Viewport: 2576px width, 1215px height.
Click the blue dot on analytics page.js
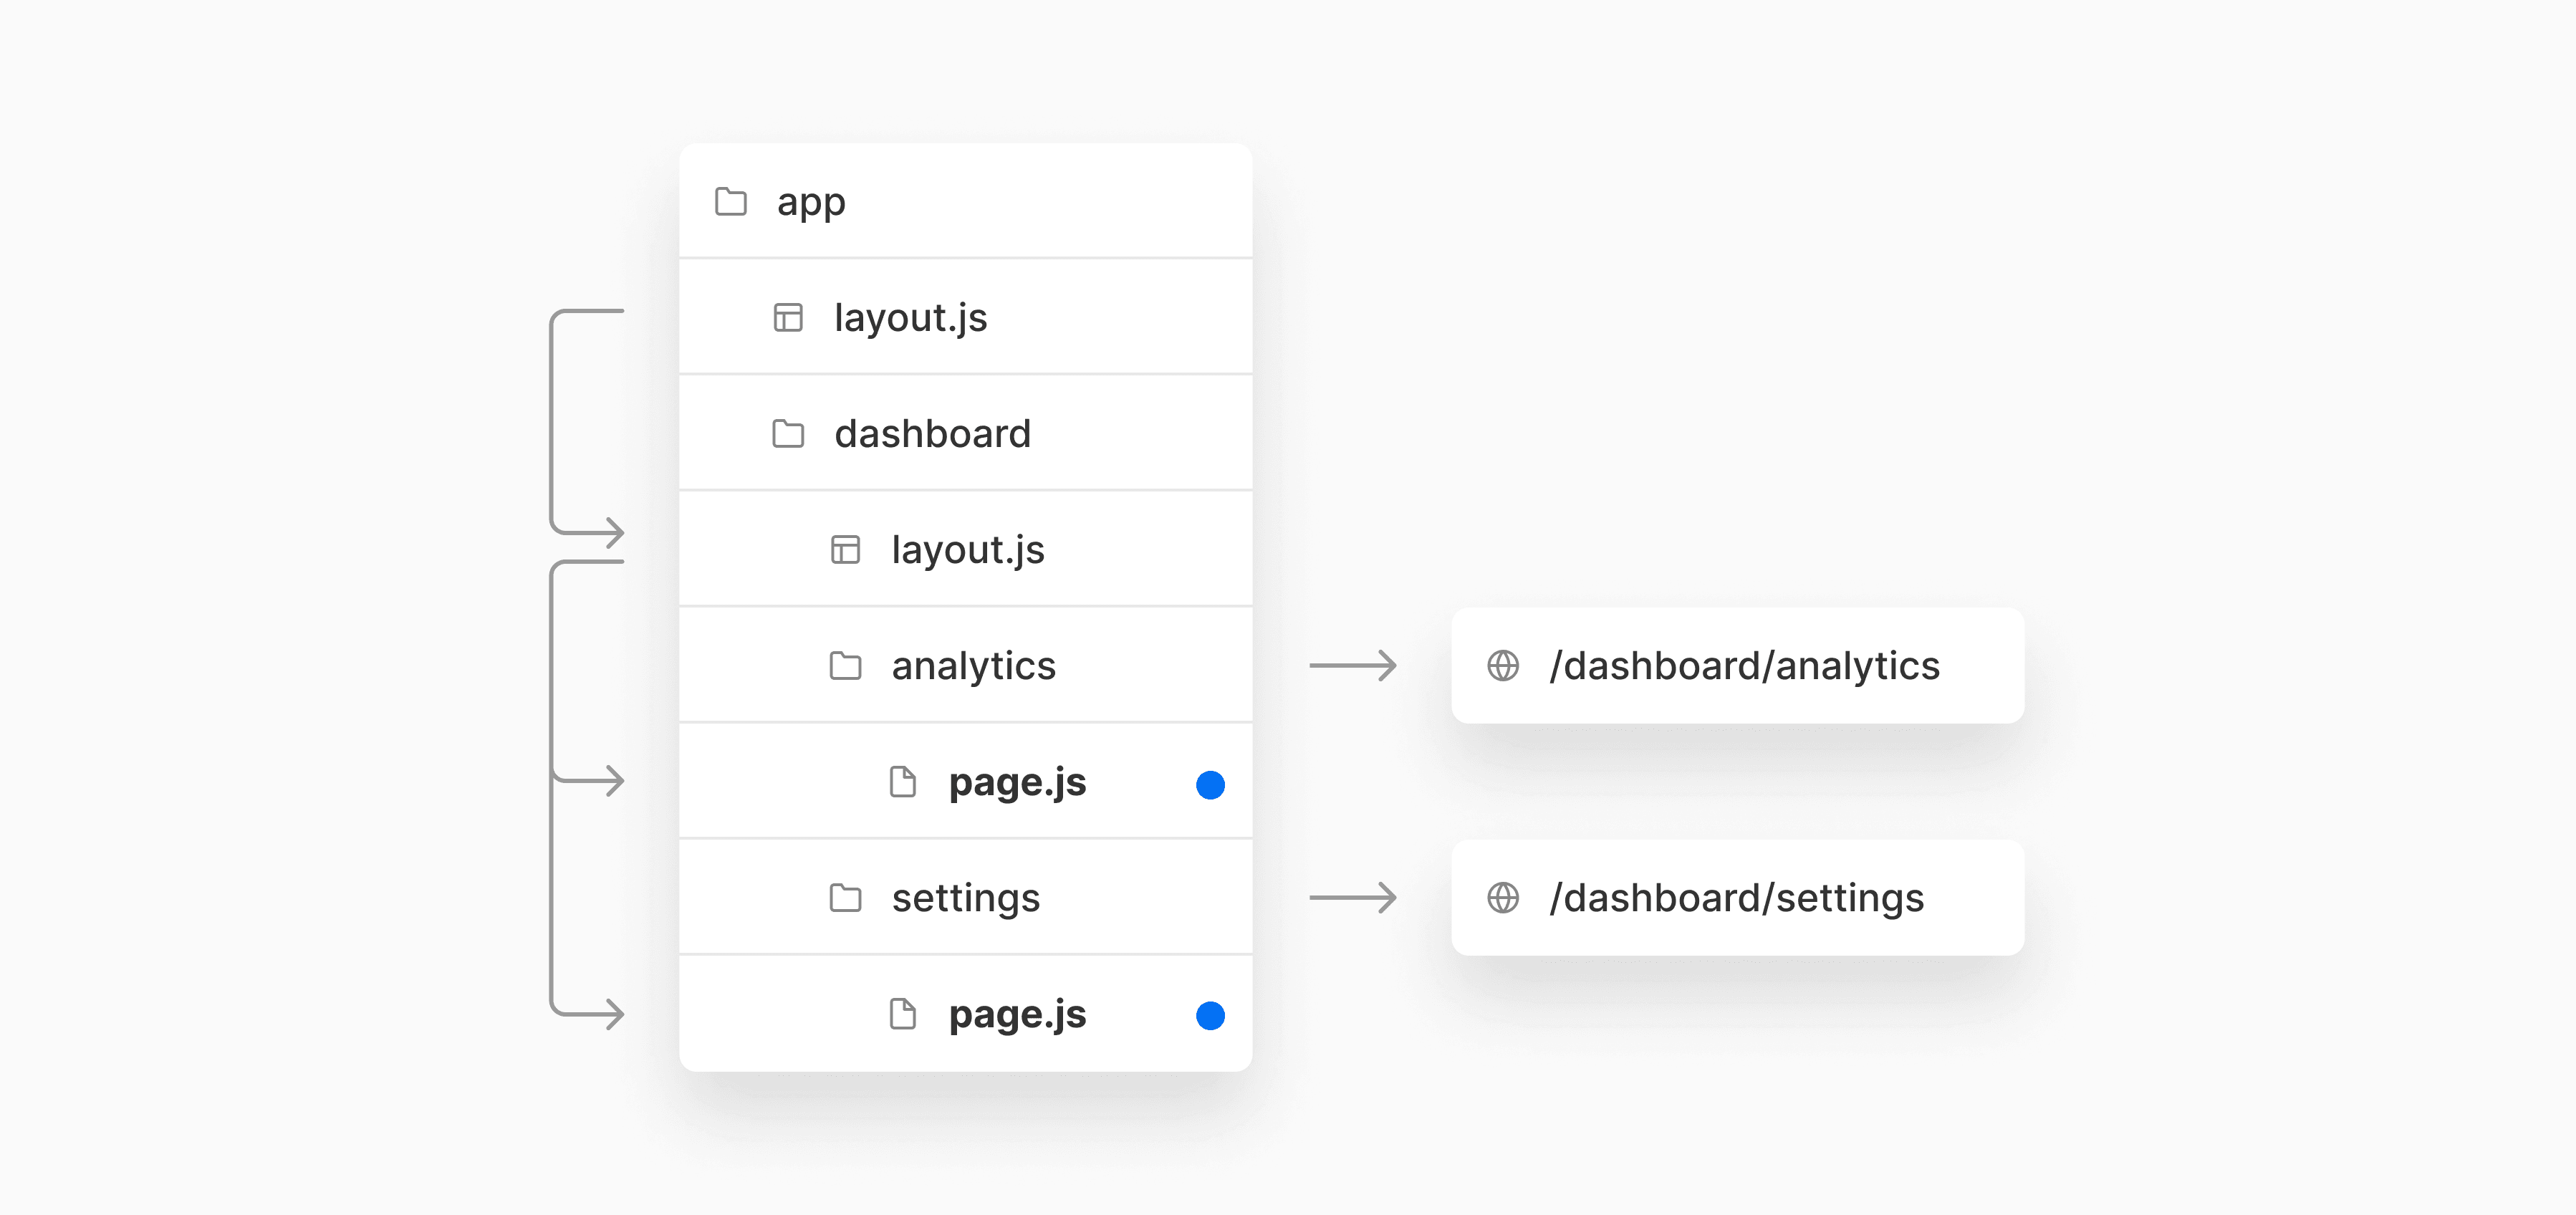(1210, 785)
